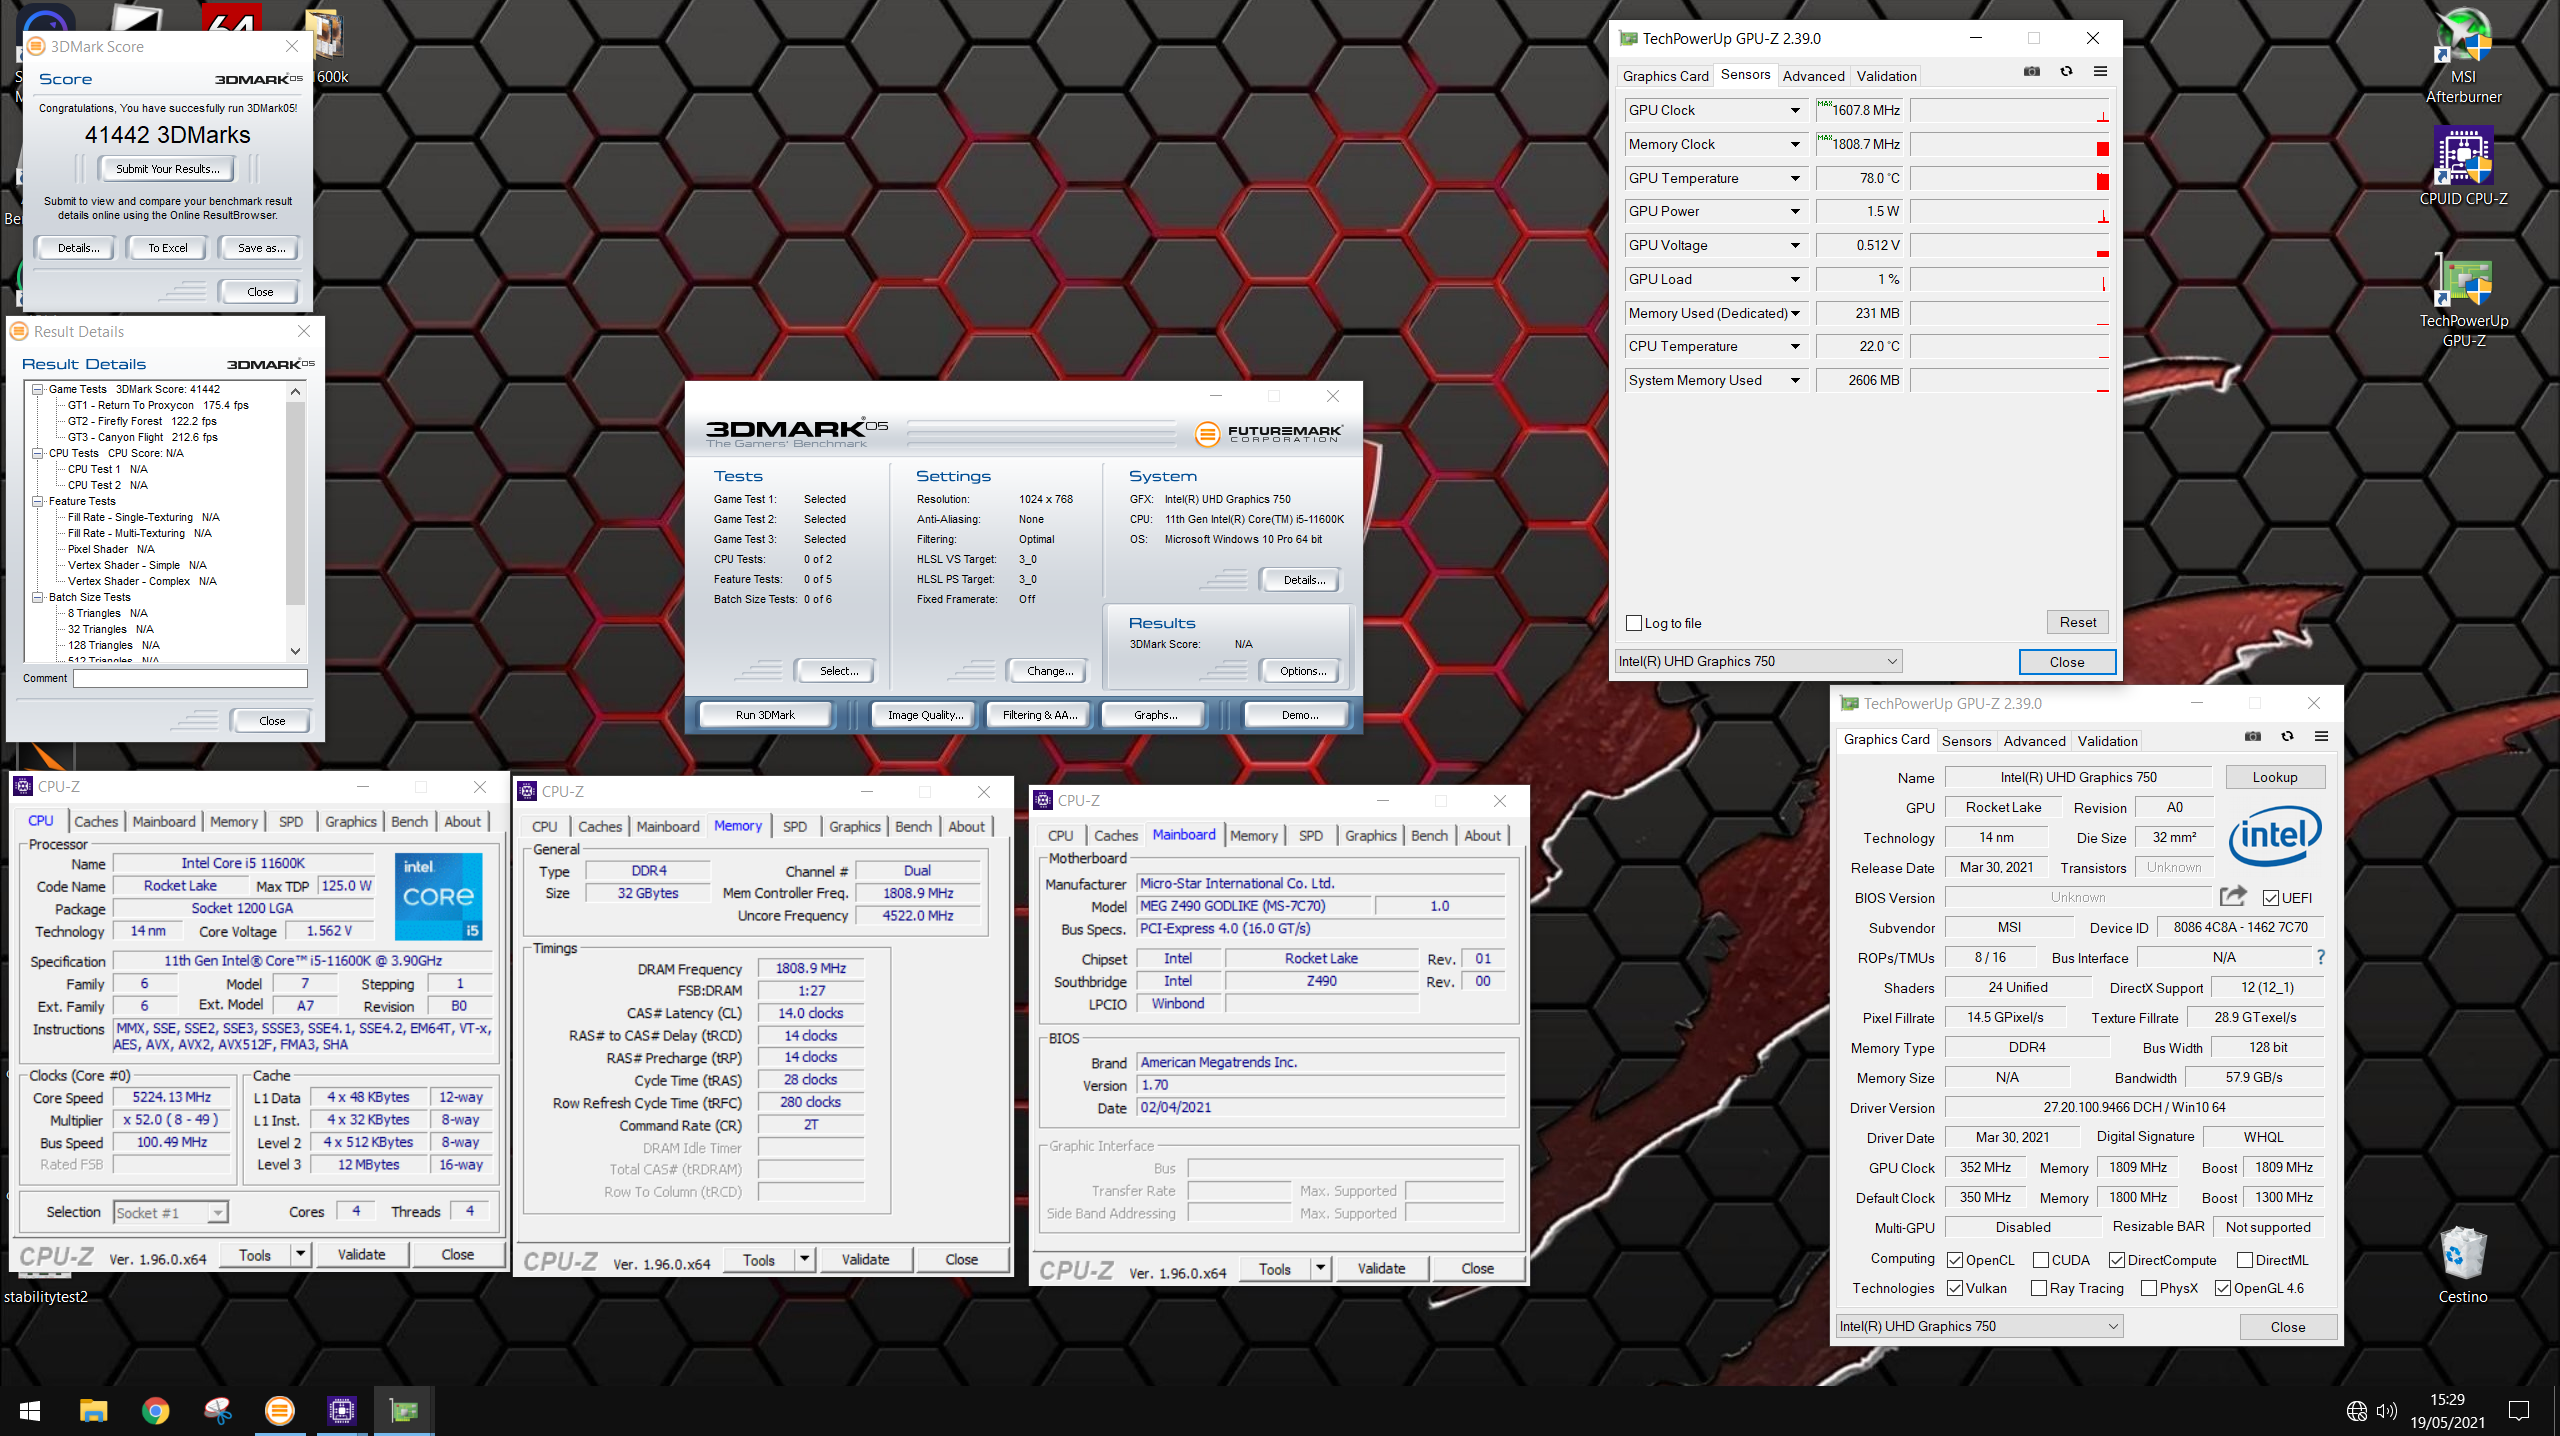Toggle the UEFI checkbox in GPU-Z
This screenshot has width=2560, height=1436.
[2270, 898]
